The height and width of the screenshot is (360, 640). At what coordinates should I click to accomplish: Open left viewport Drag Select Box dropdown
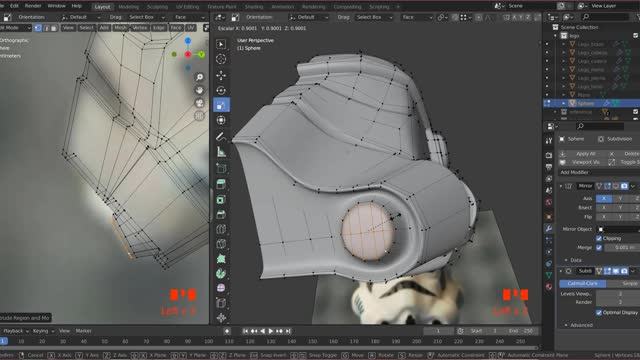click(x=147, y=17)
